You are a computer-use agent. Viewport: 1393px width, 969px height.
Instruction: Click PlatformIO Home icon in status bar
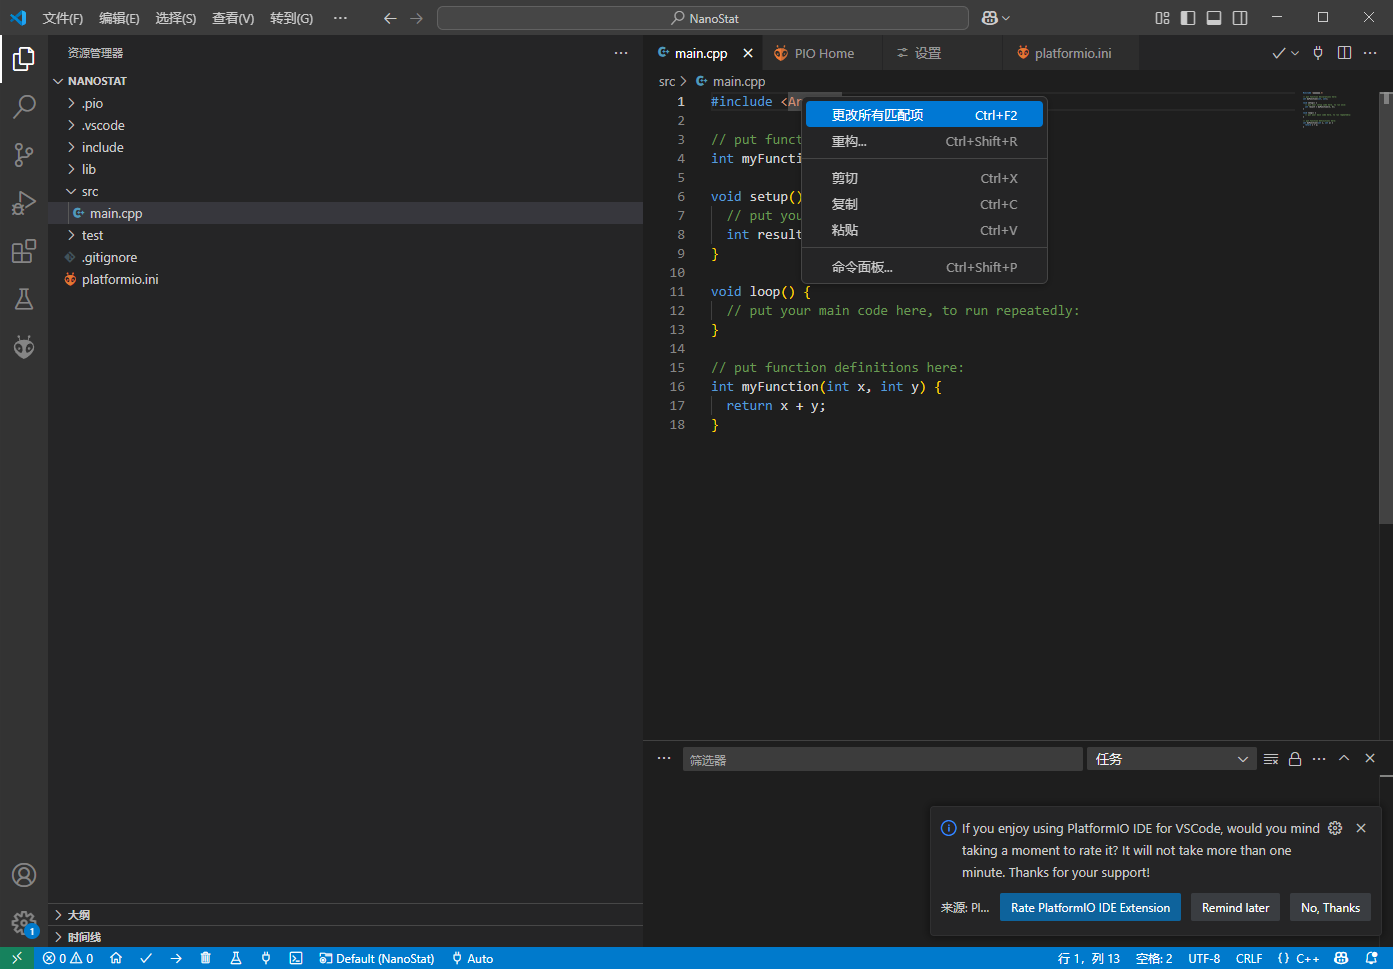click(x=116, y=958)
